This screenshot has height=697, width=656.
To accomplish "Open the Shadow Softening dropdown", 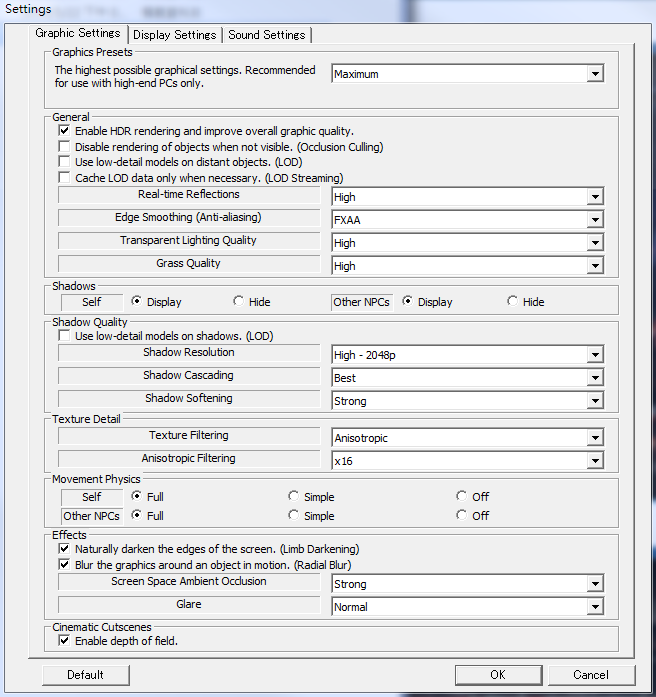I will click(x=468, y=401).
